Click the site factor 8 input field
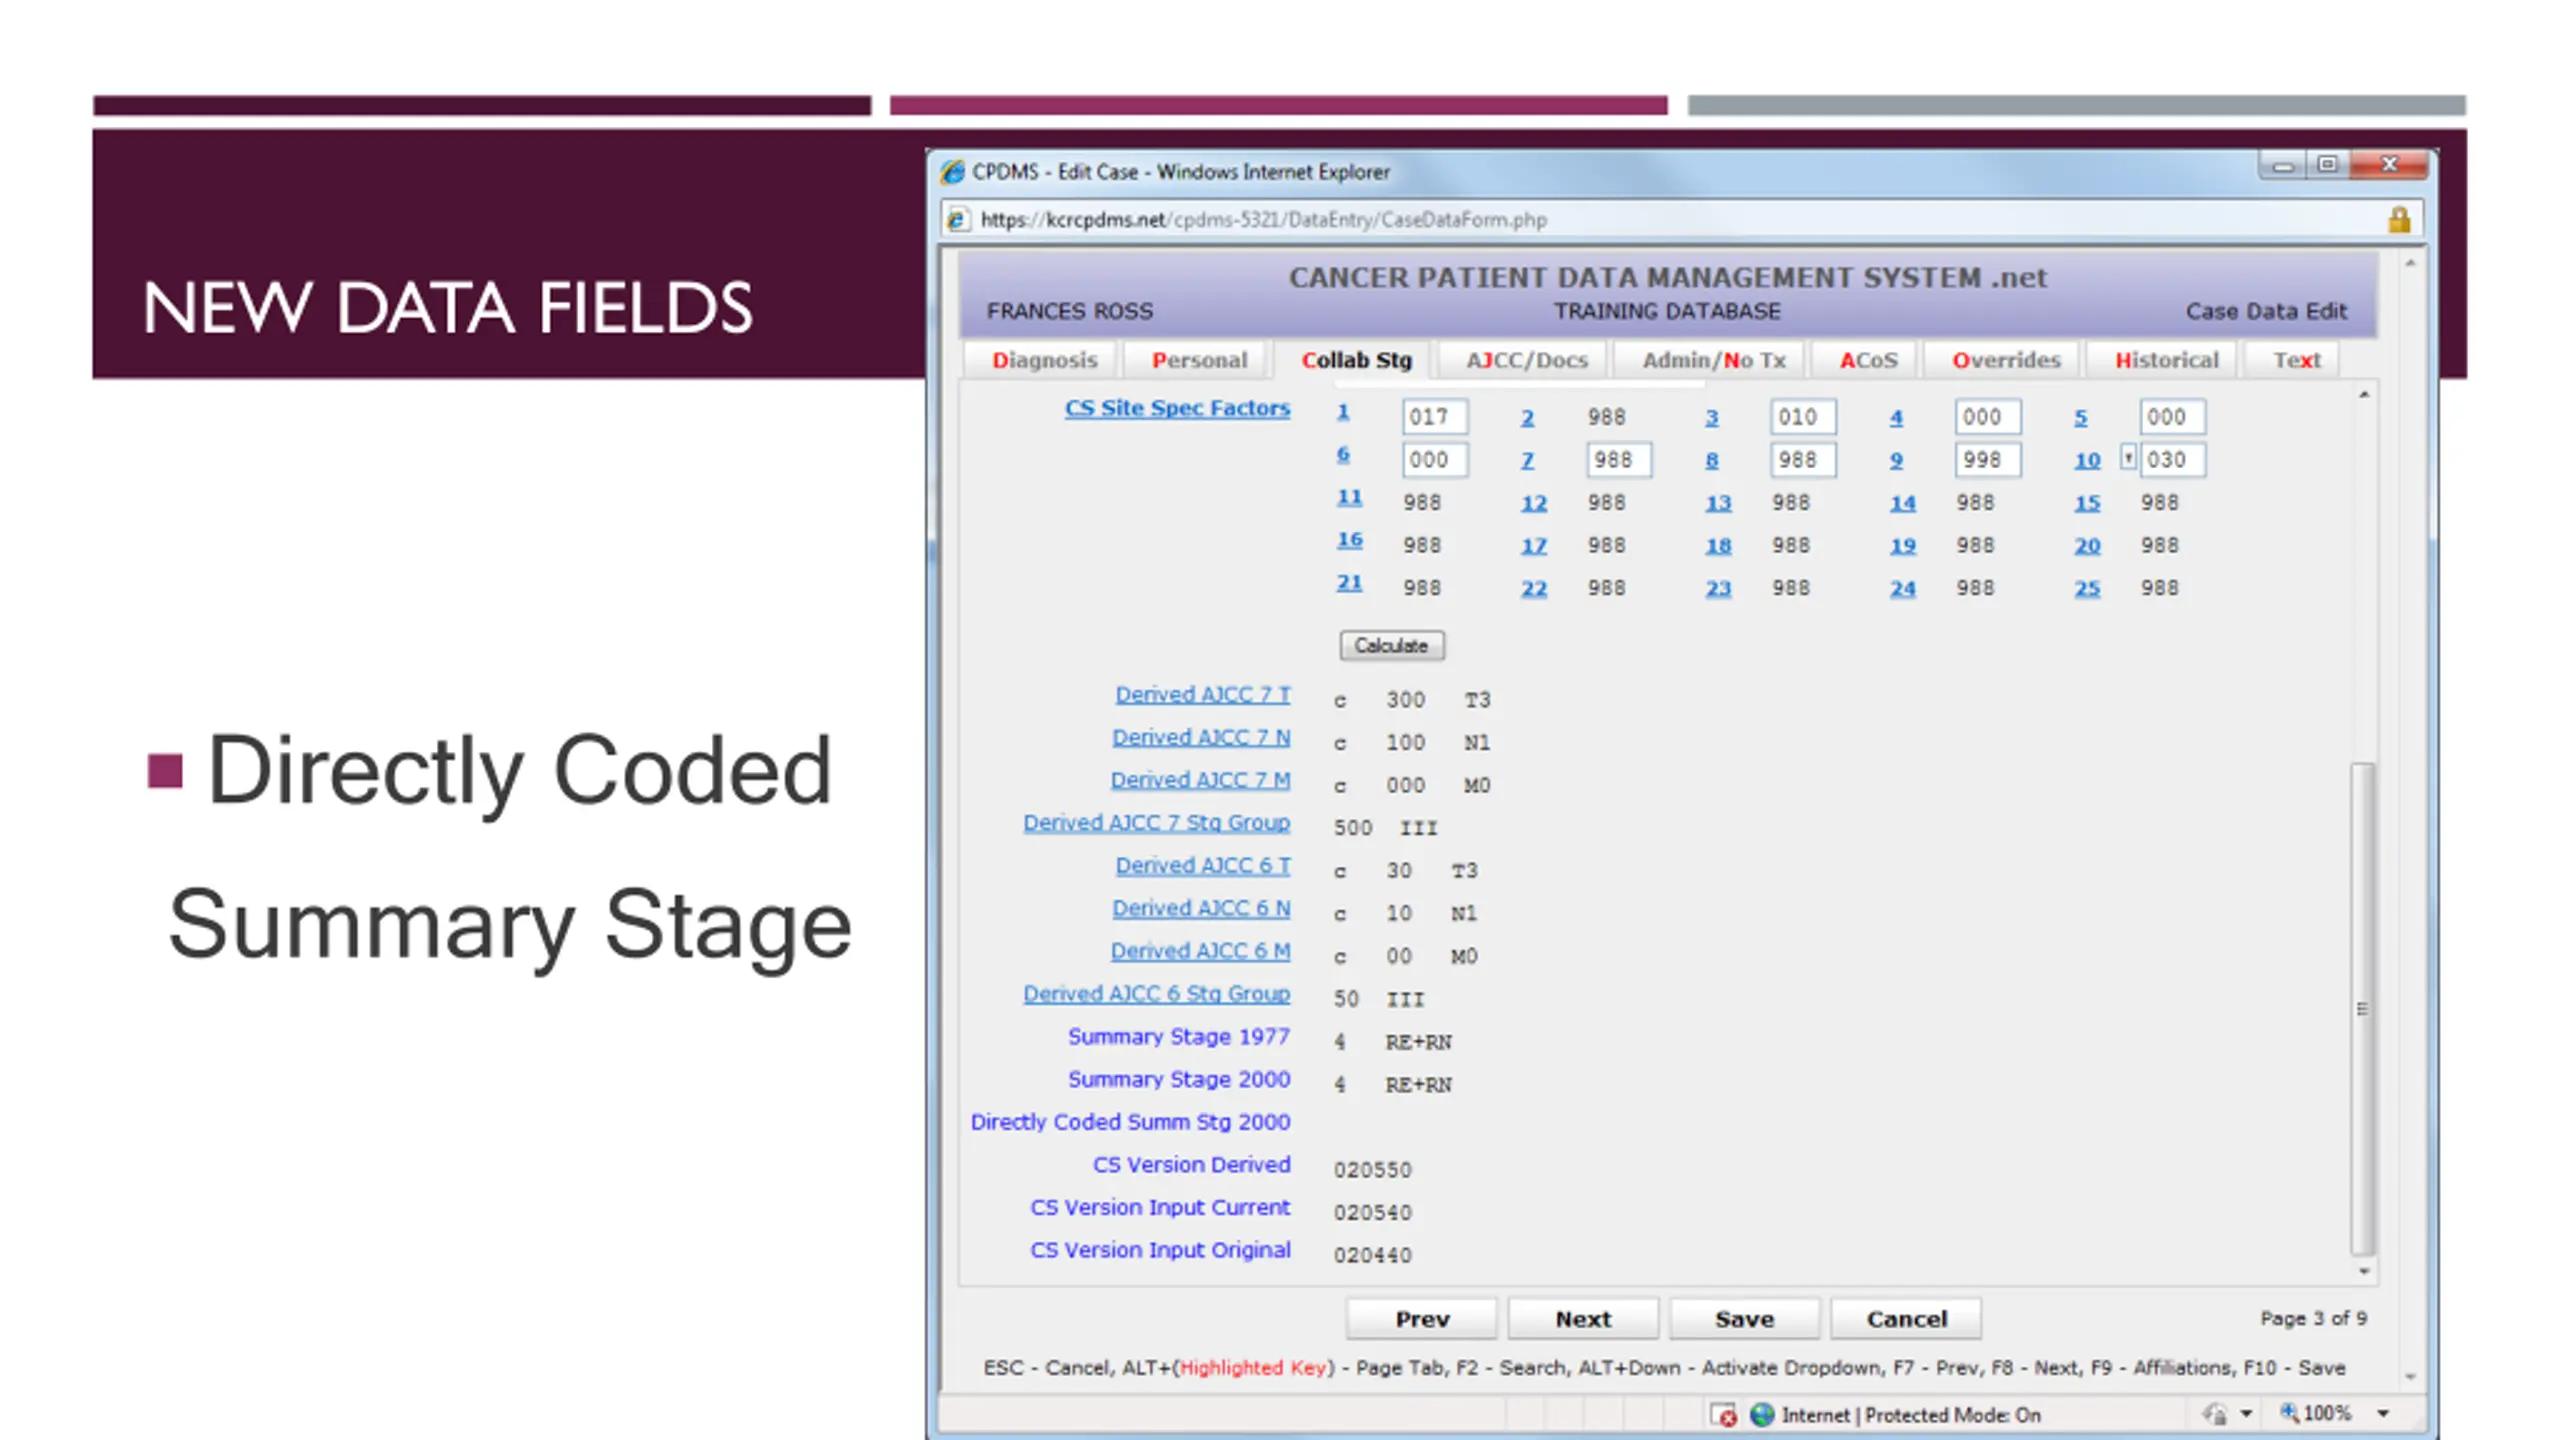Image resolution: width=2560 pixels, height=1440 pixels. tap(1803, 460)
